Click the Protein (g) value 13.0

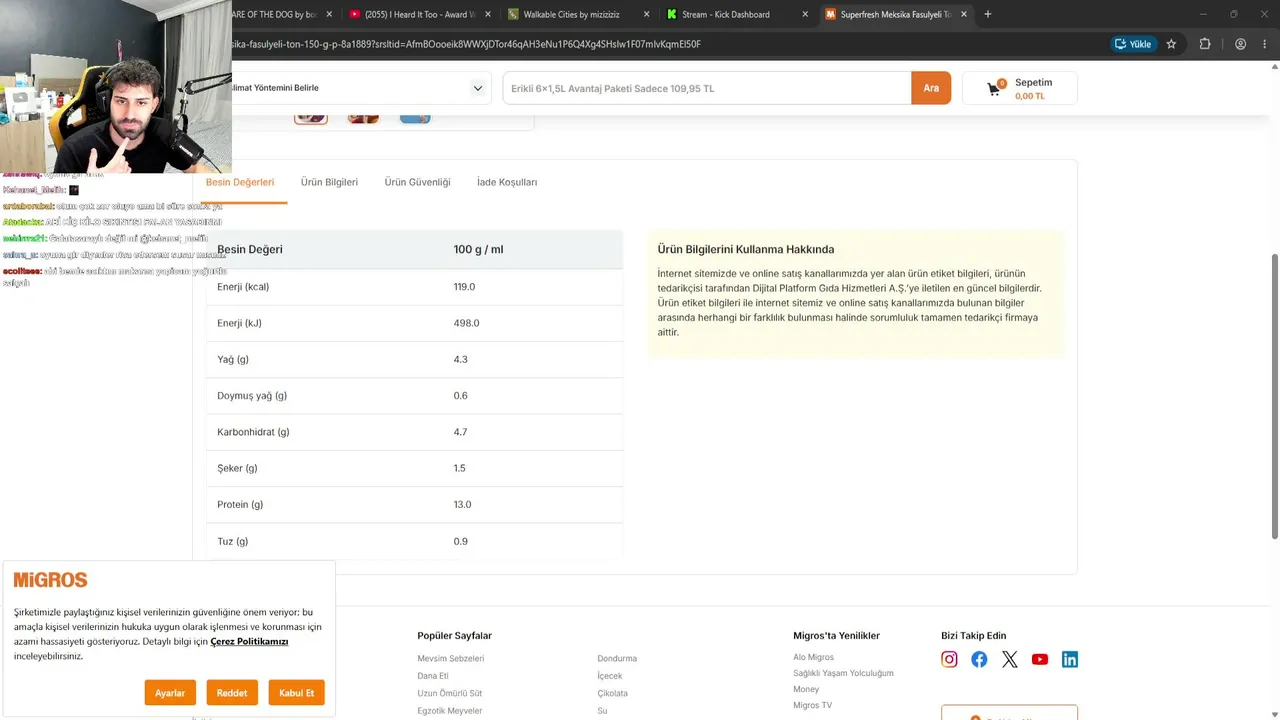[462, 505]
